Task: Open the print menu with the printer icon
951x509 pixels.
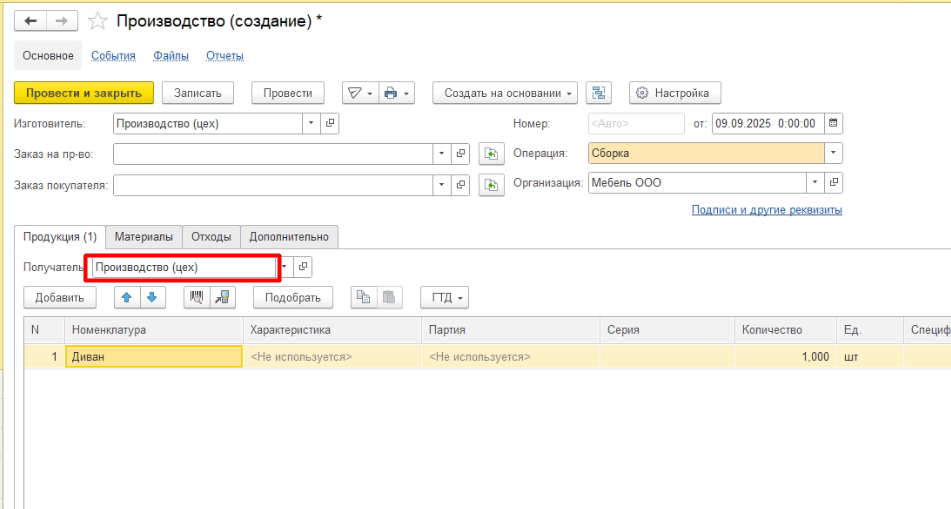Action: [397, 93]
